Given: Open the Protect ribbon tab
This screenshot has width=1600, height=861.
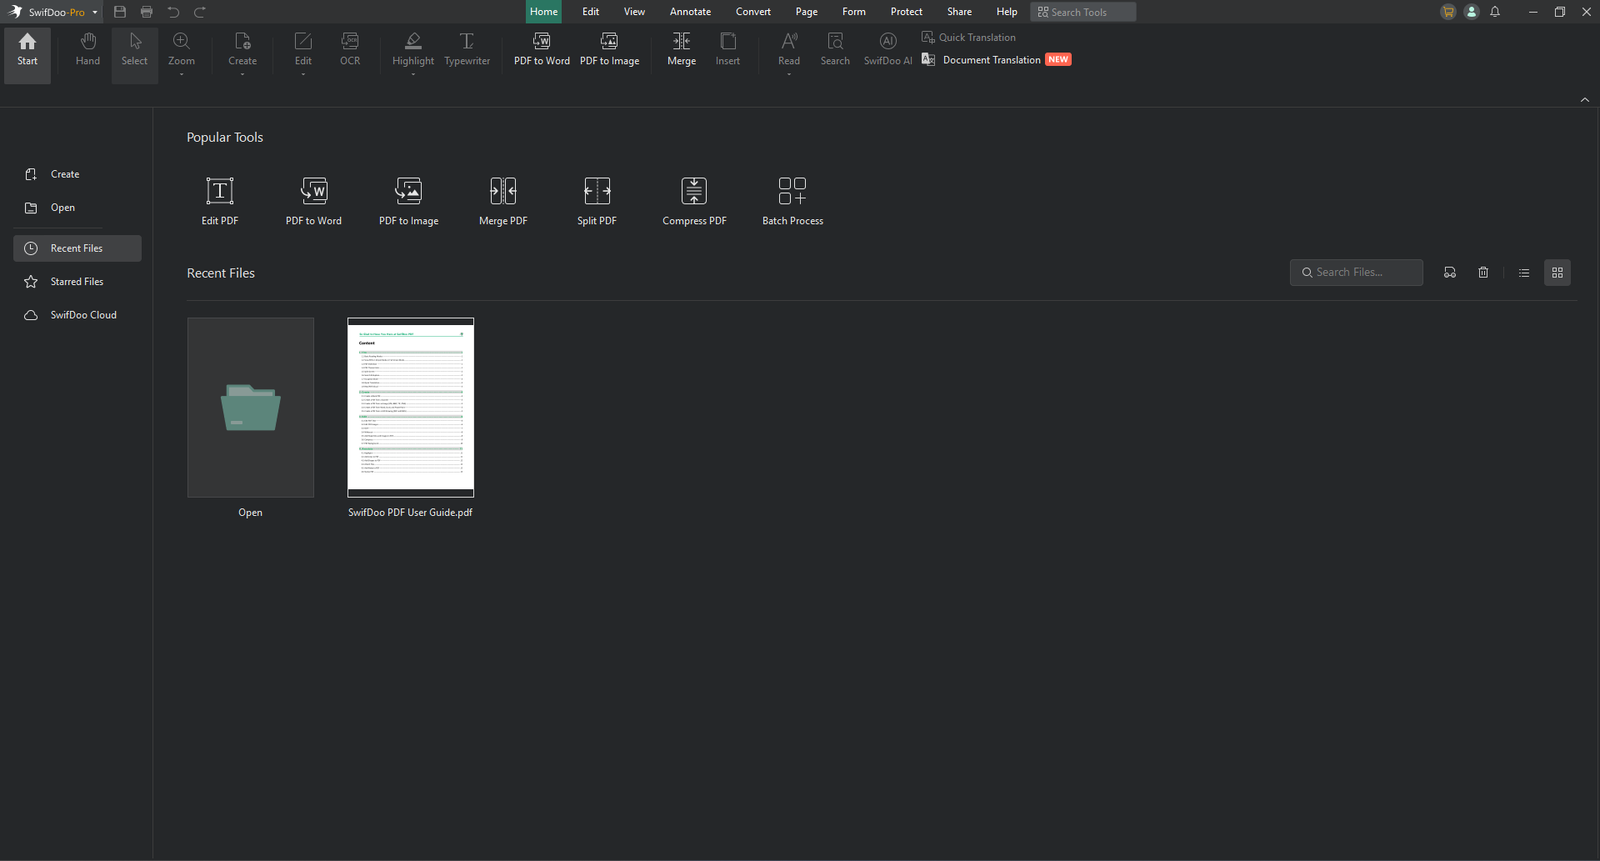Looking at the screenshot, I should (906, 12).
